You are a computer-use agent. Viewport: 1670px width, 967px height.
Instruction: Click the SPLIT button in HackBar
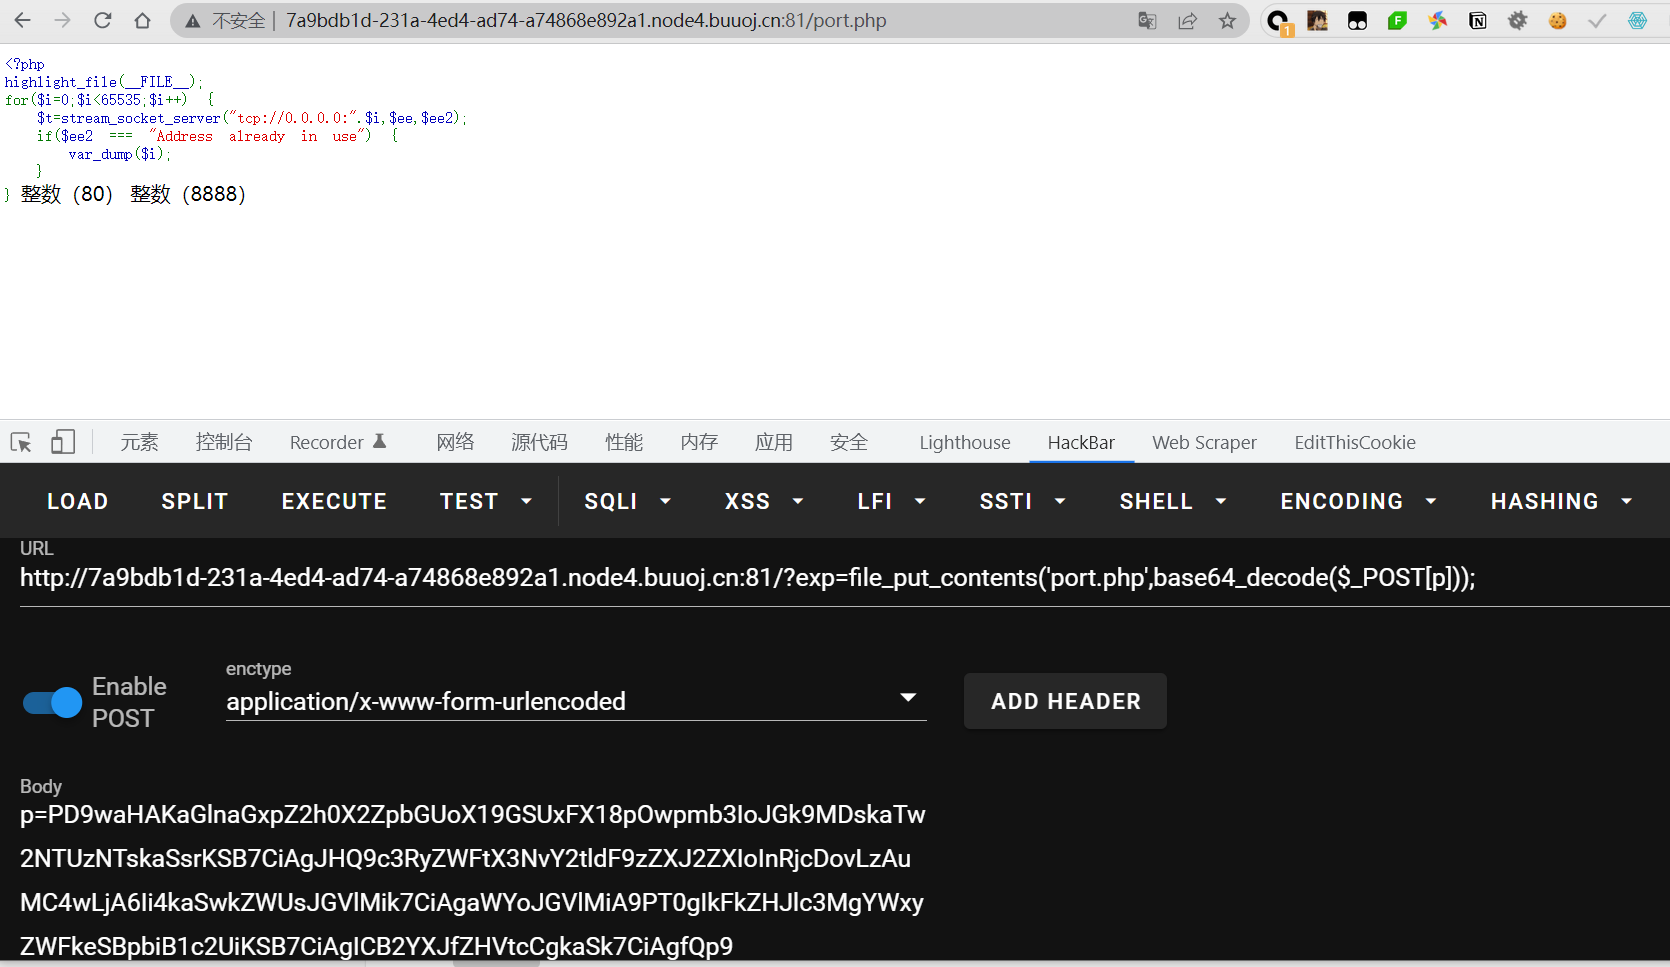(195, 501)
